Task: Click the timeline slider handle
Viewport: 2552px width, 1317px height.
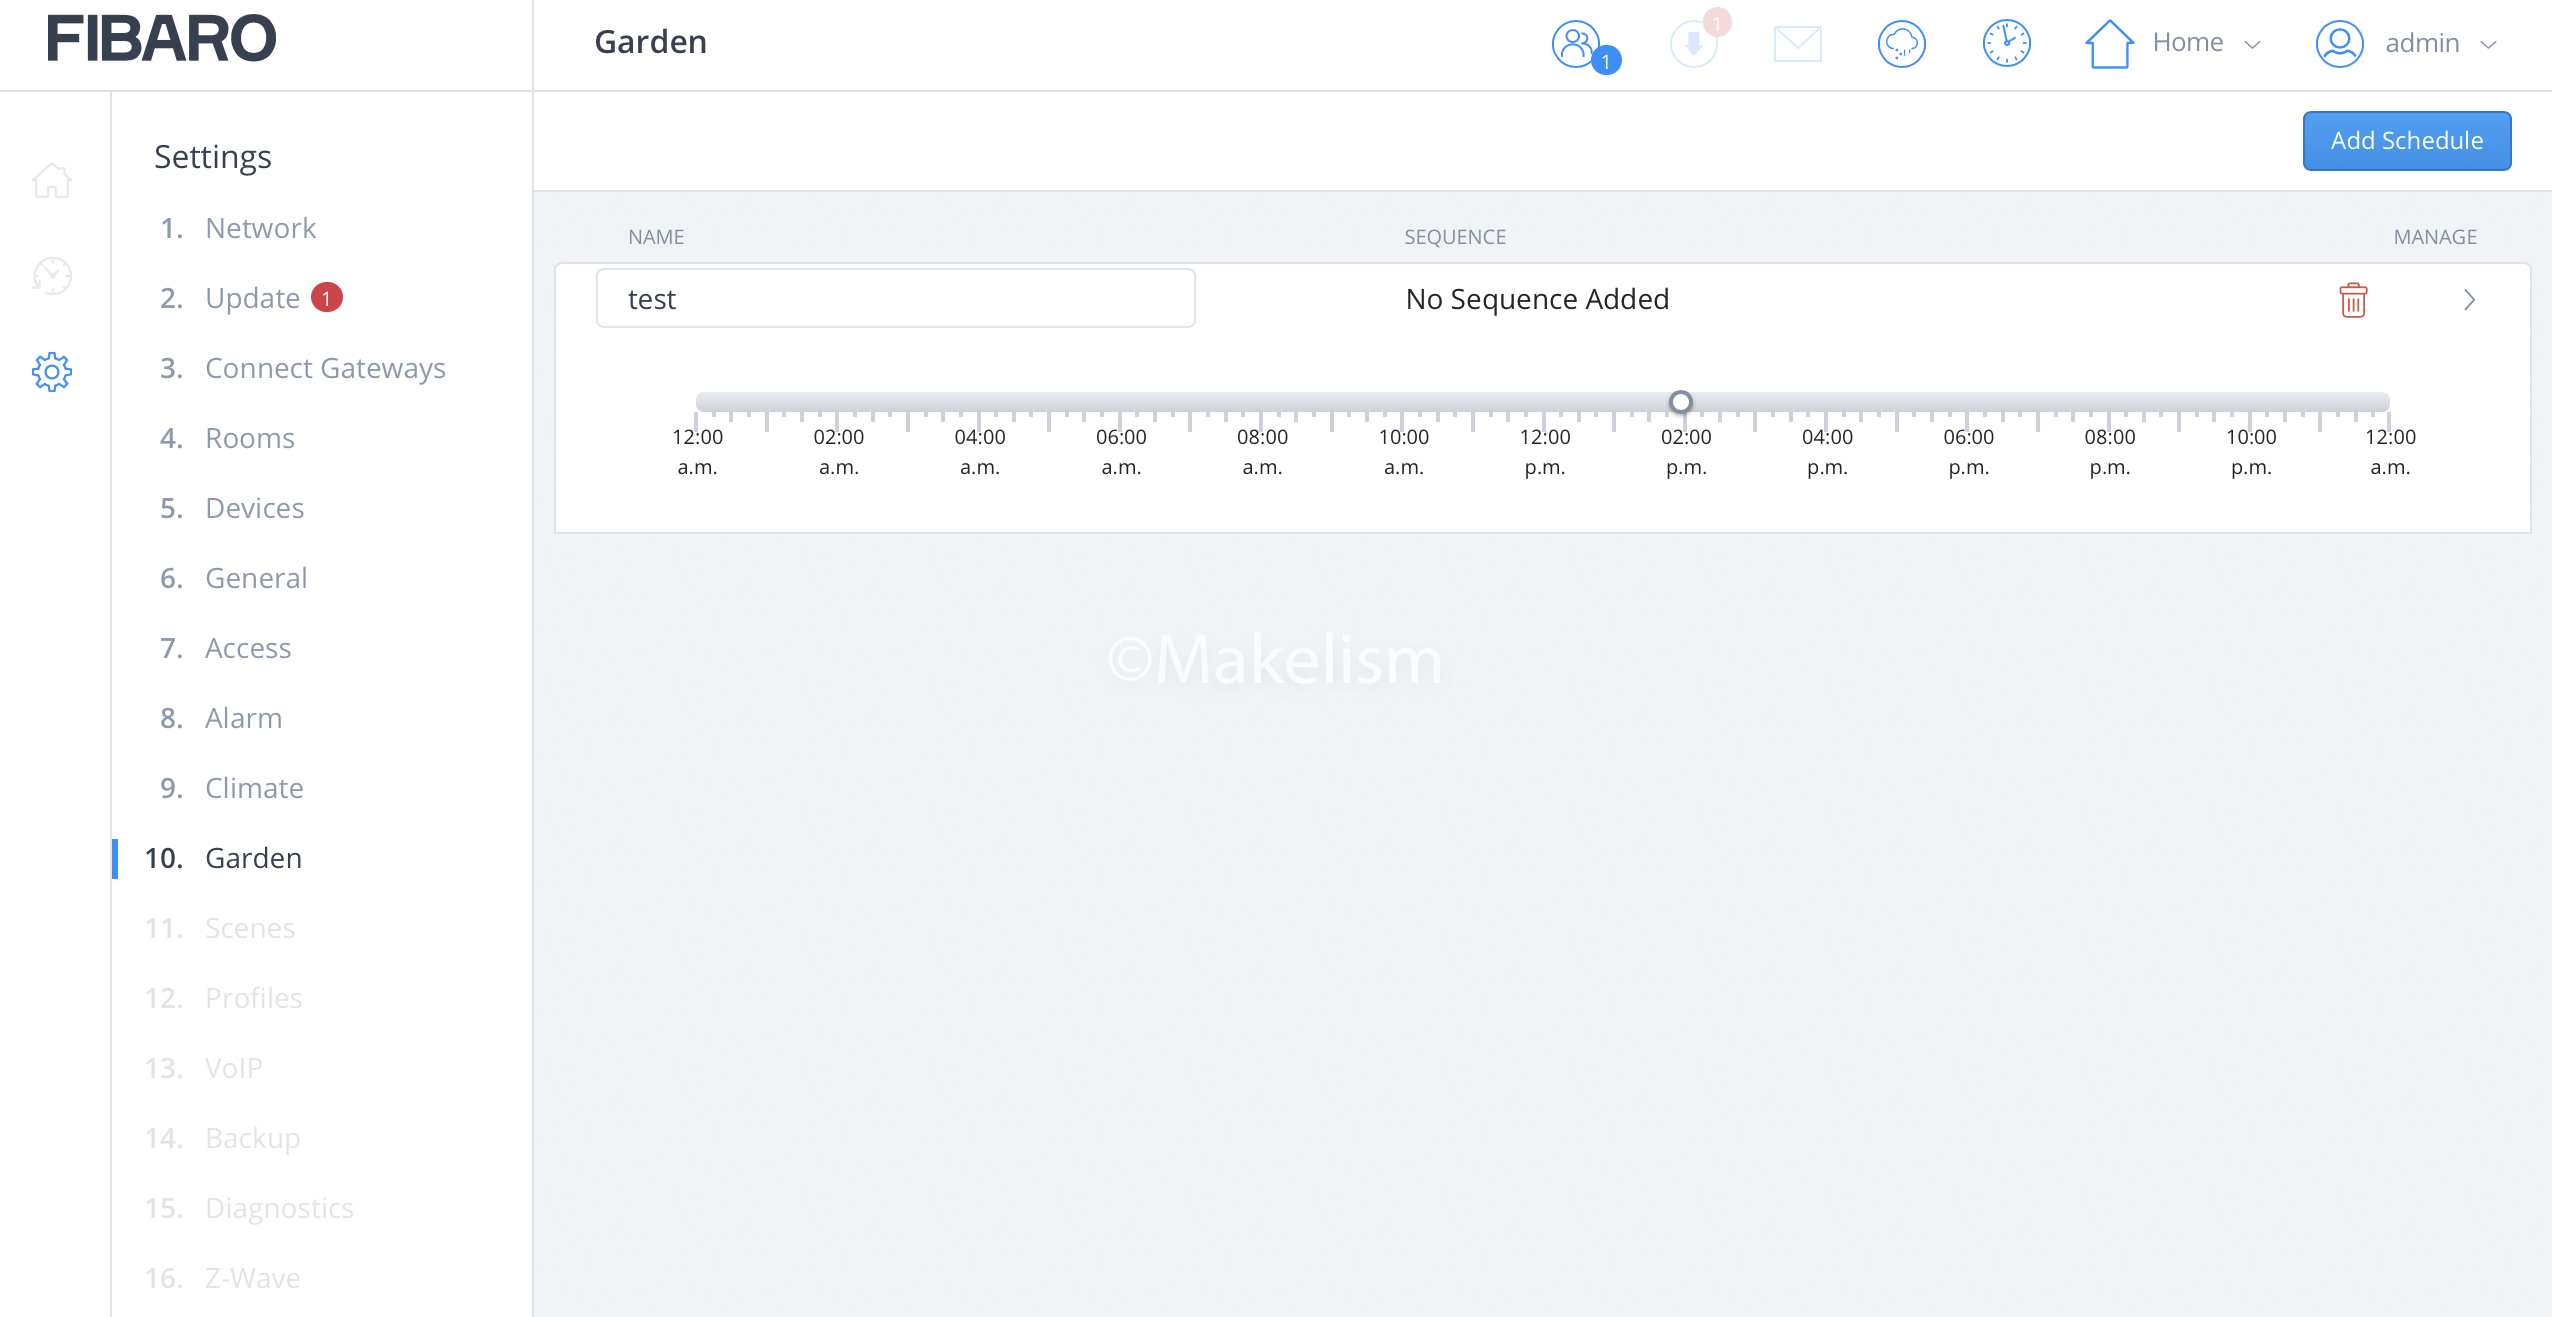Action: coord(1681,402)
